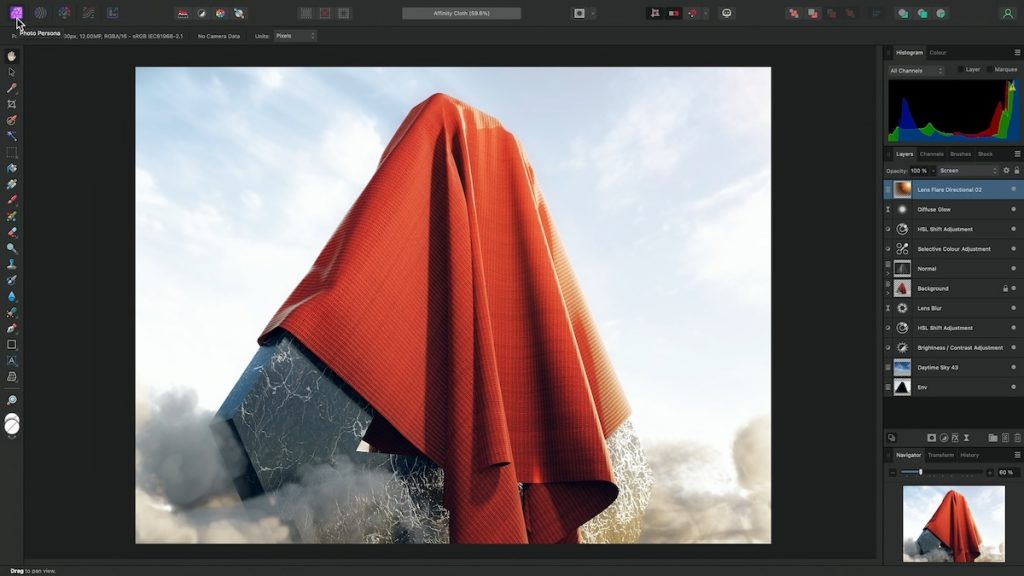Open the account icon in toolbar
Viewport: 1024px width, 576px height.
click(x=1007, y=13)
